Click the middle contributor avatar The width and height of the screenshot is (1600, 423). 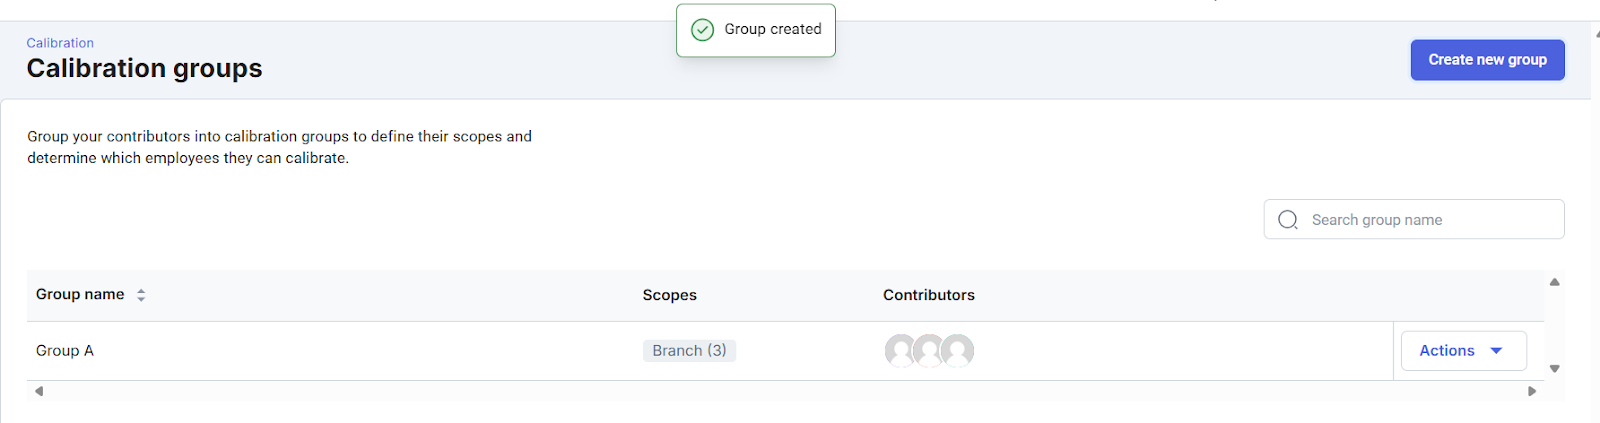(929, 351)
